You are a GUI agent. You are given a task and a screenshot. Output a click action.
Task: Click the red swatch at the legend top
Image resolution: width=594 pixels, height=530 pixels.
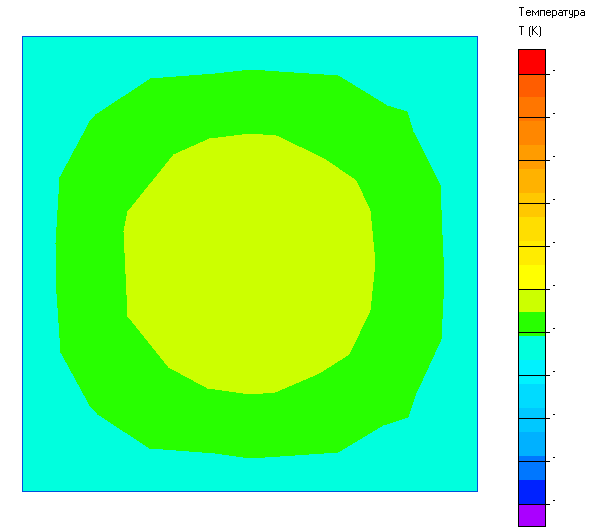pos(531,62)
